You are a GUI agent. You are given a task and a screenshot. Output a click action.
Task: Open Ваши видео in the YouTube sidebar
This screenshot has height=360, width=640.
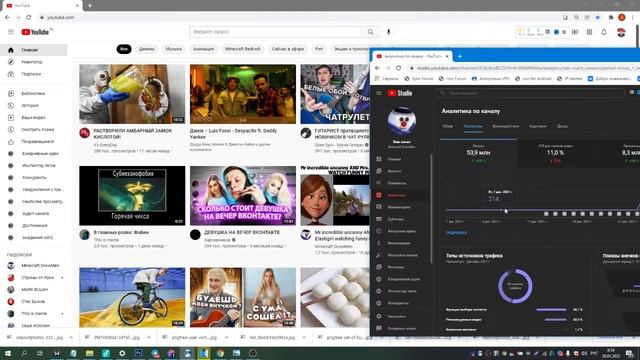33,118
